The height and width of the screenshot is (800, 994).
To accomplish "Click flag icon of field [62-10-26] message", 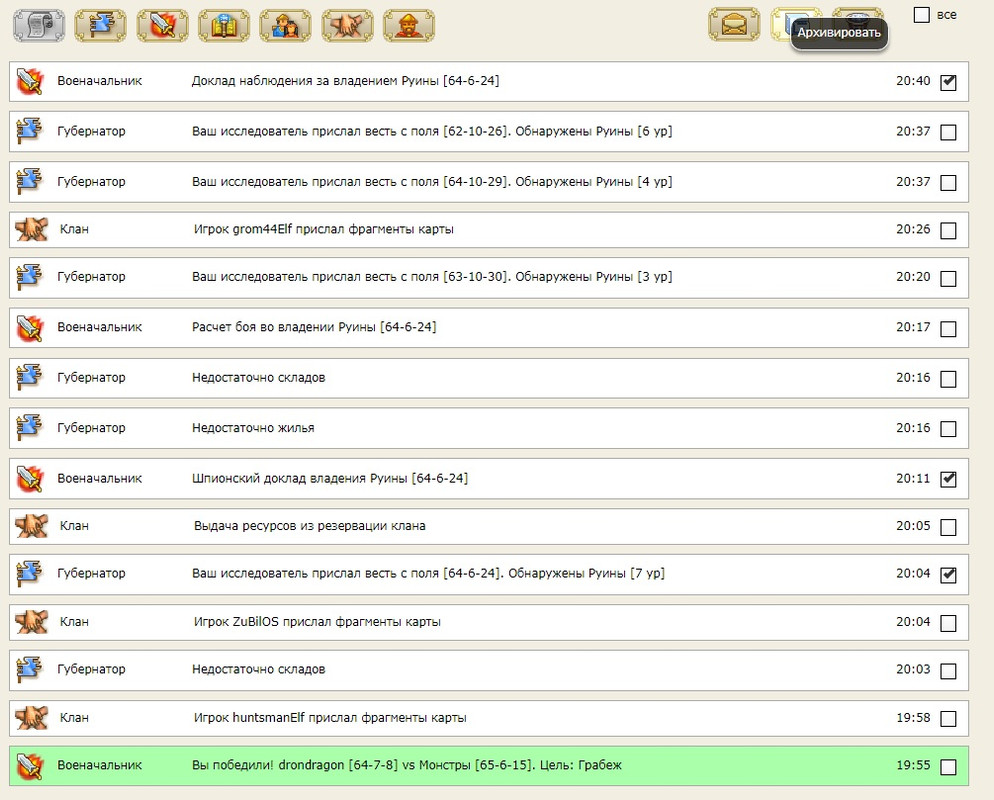I will click(x=29, y=131).
